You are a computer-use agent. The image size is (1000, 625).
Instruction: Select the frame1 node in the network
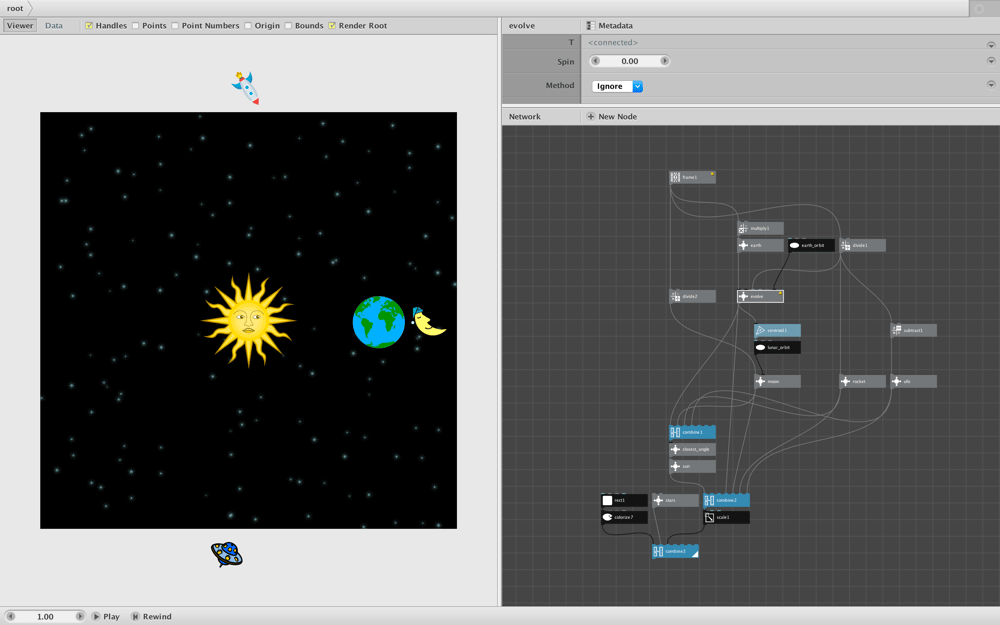693,177
